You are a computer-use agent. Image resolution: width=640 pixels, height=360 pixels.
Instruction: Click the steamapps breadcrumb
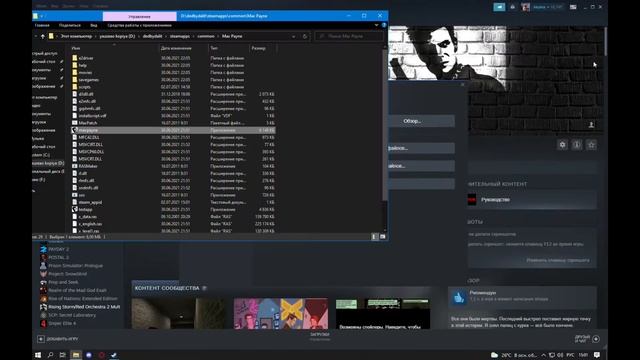180,36
